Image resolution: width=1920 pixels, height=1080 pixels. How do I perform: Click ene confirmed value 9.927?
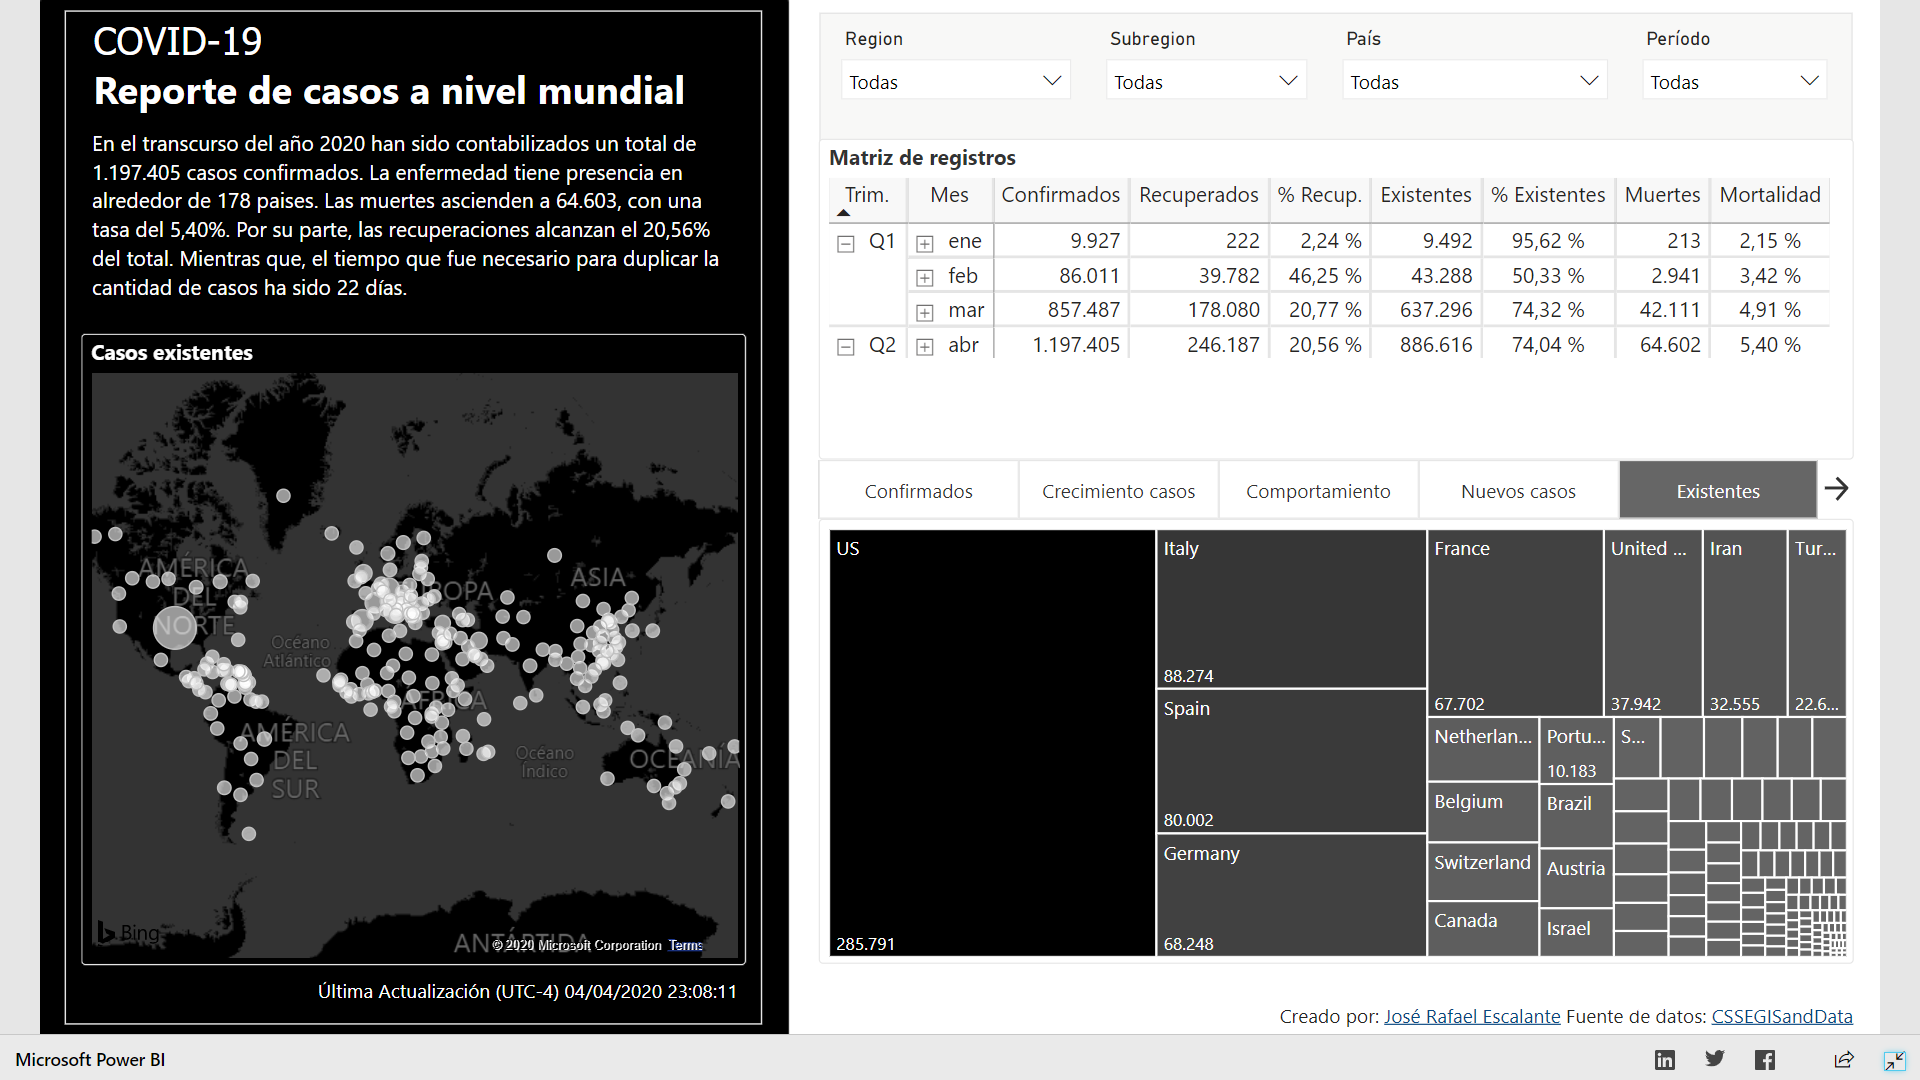1095,241
